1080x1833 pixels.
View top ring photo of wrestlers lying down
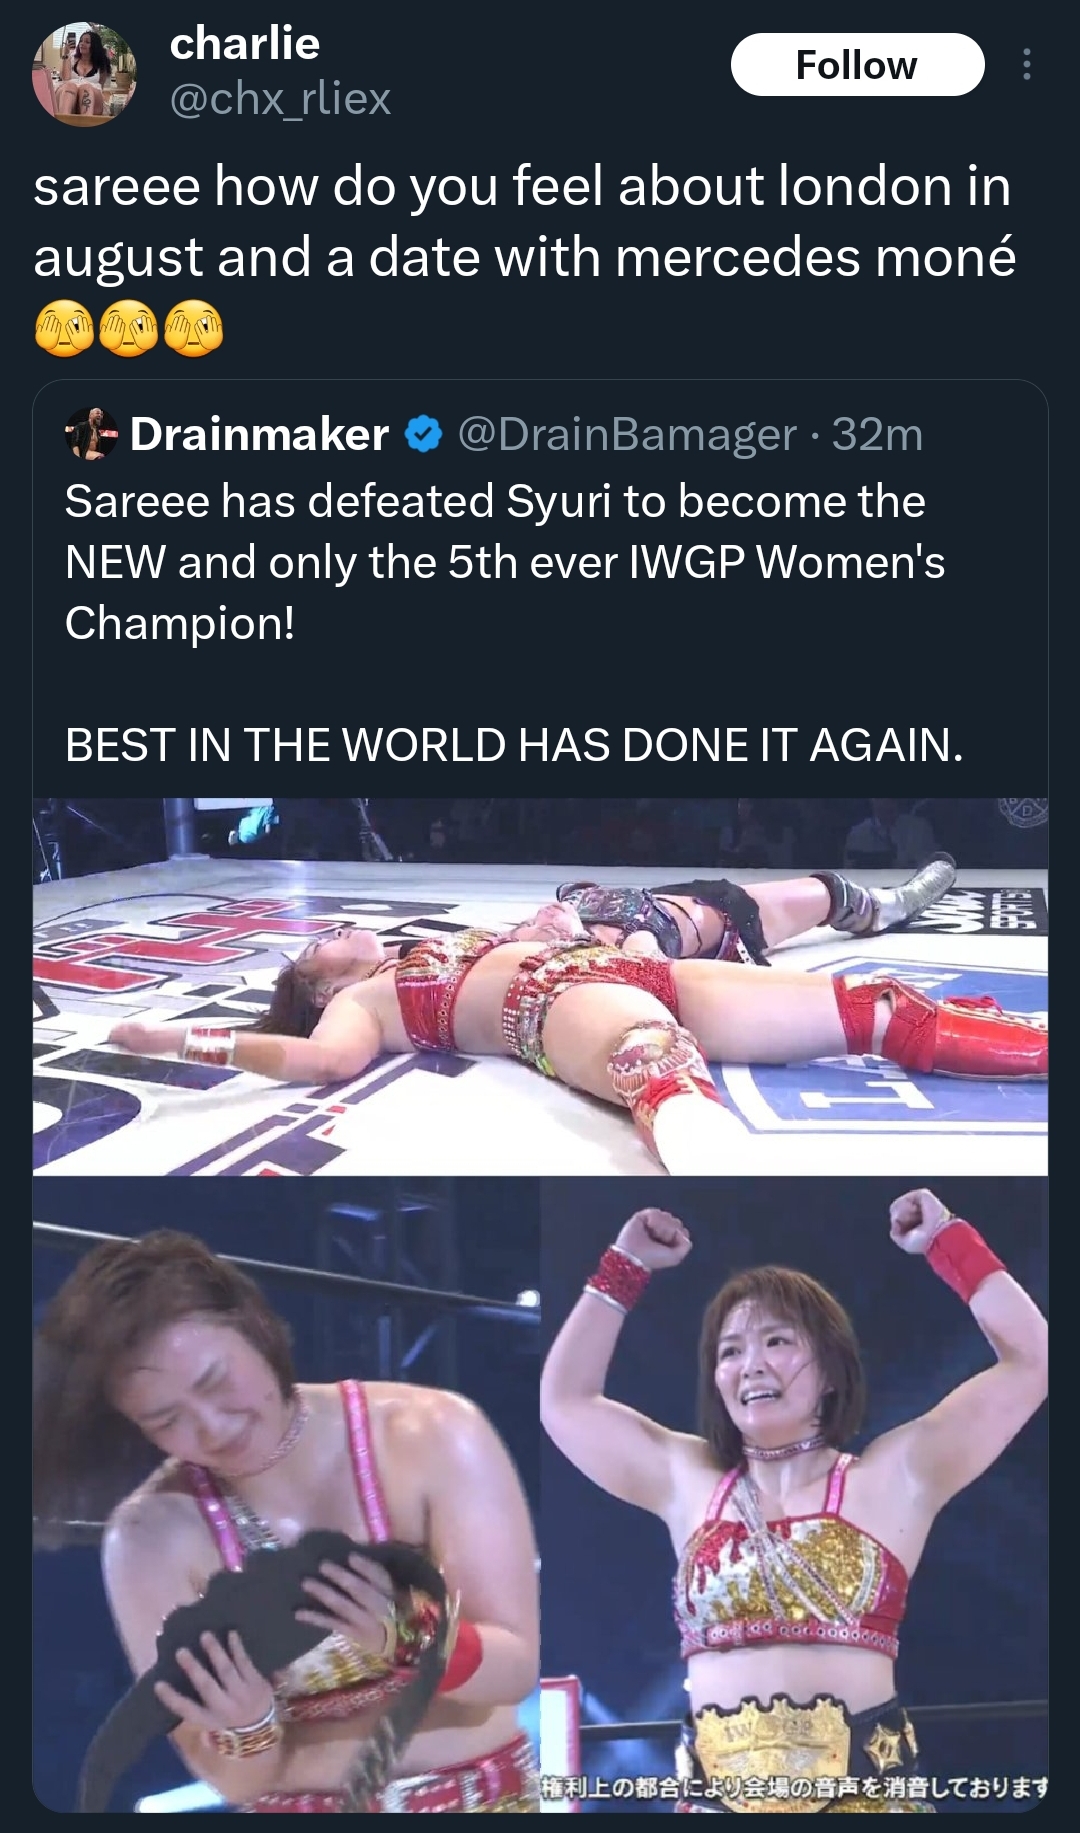tap(540, 985)
